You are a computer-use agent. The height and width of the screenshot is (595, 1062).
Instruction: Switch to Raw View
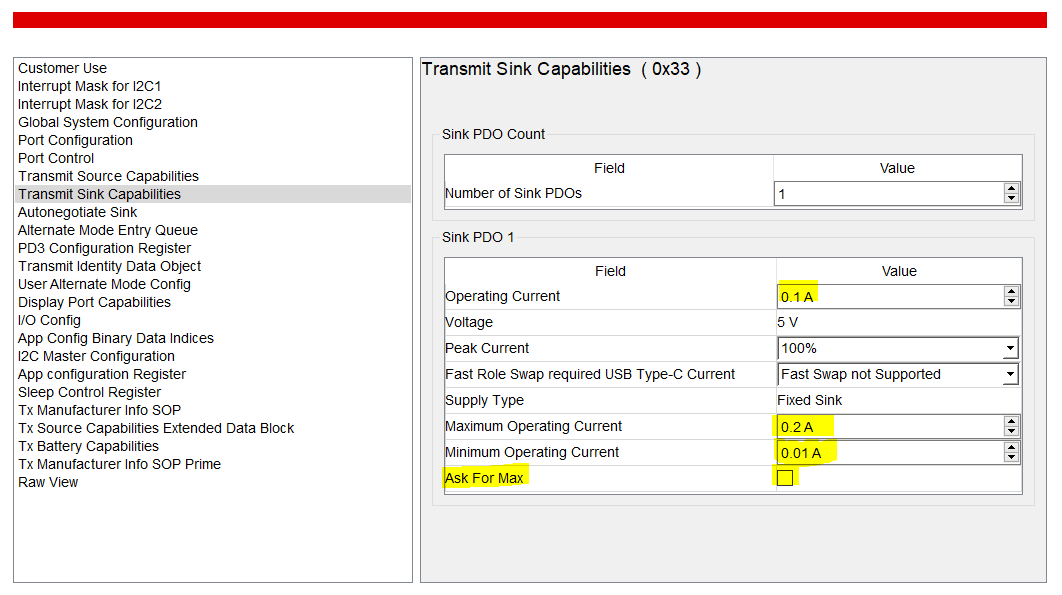[48, 482]
